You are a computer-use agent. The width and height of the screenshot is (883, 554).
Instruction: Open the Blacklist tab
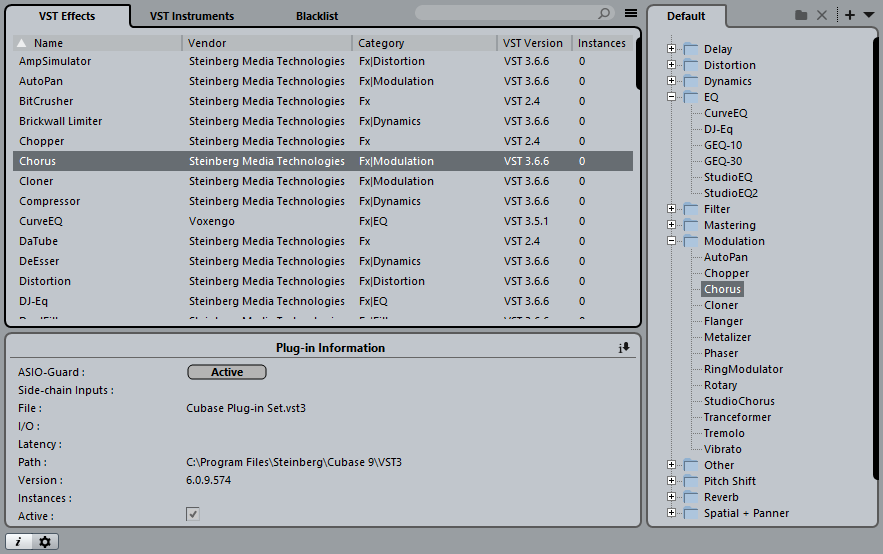coord(317,16)
